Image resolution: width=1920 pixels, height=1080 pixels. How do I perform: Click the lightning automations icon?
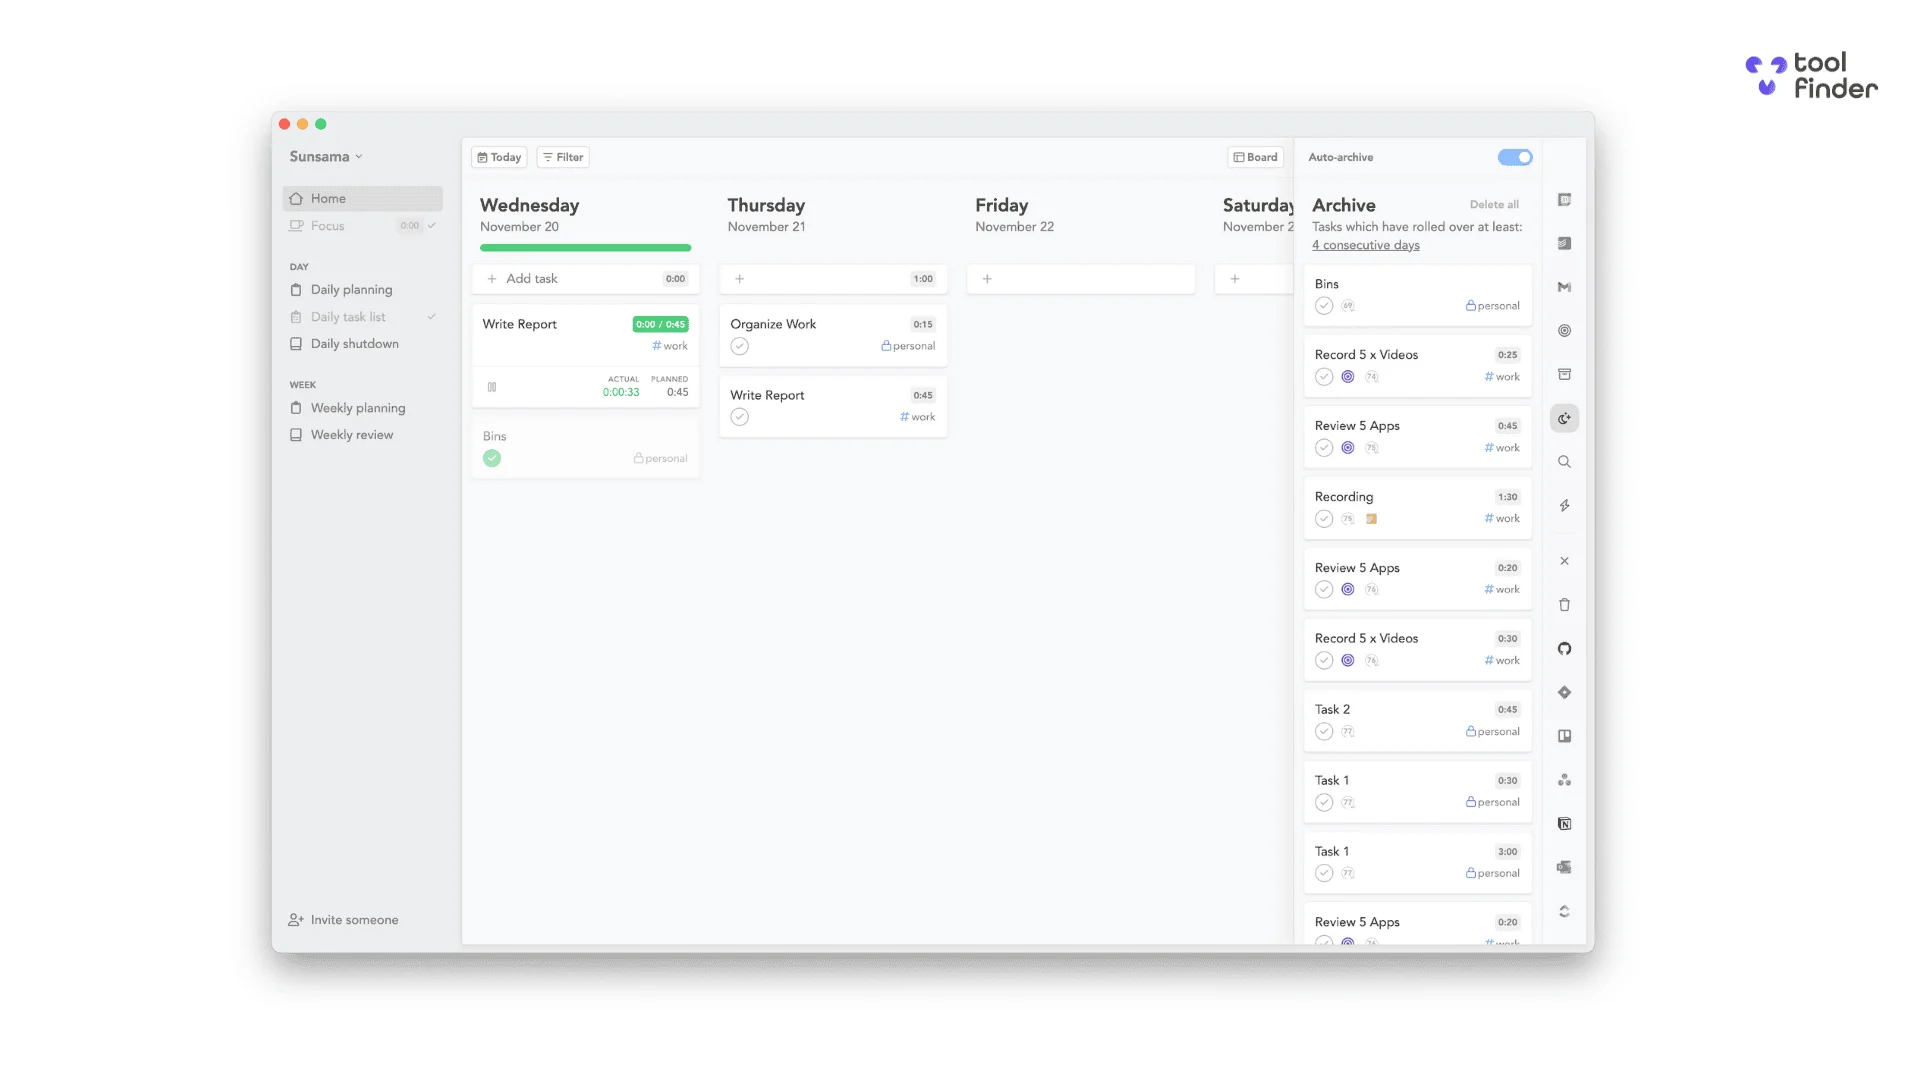[1564, 505]
